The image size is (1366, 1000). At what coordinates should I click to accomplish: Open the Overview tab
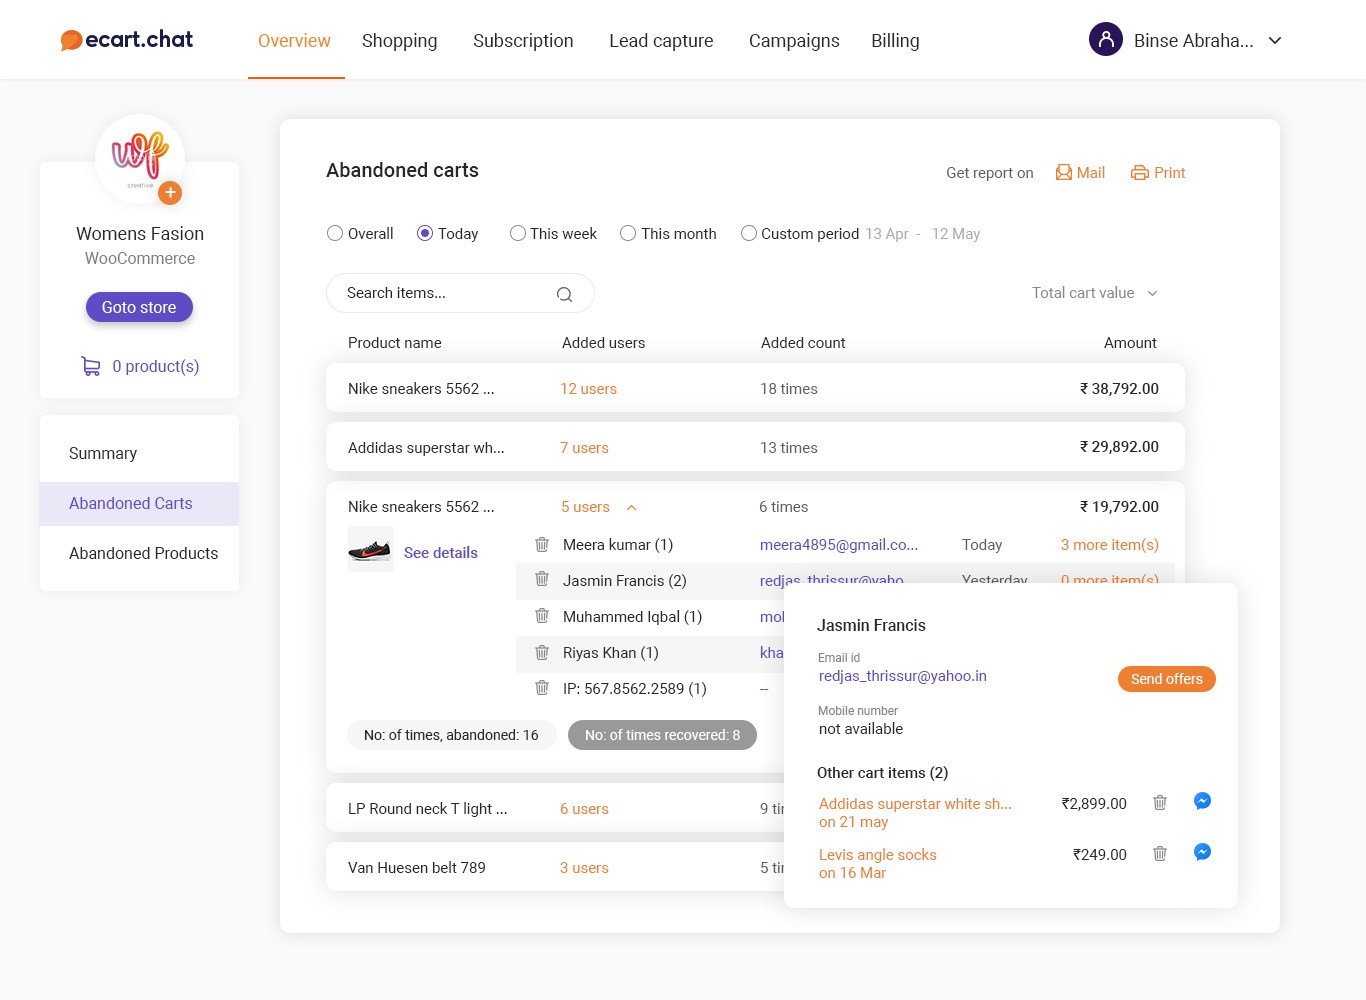pyautogui.click(x=294, y=41)
